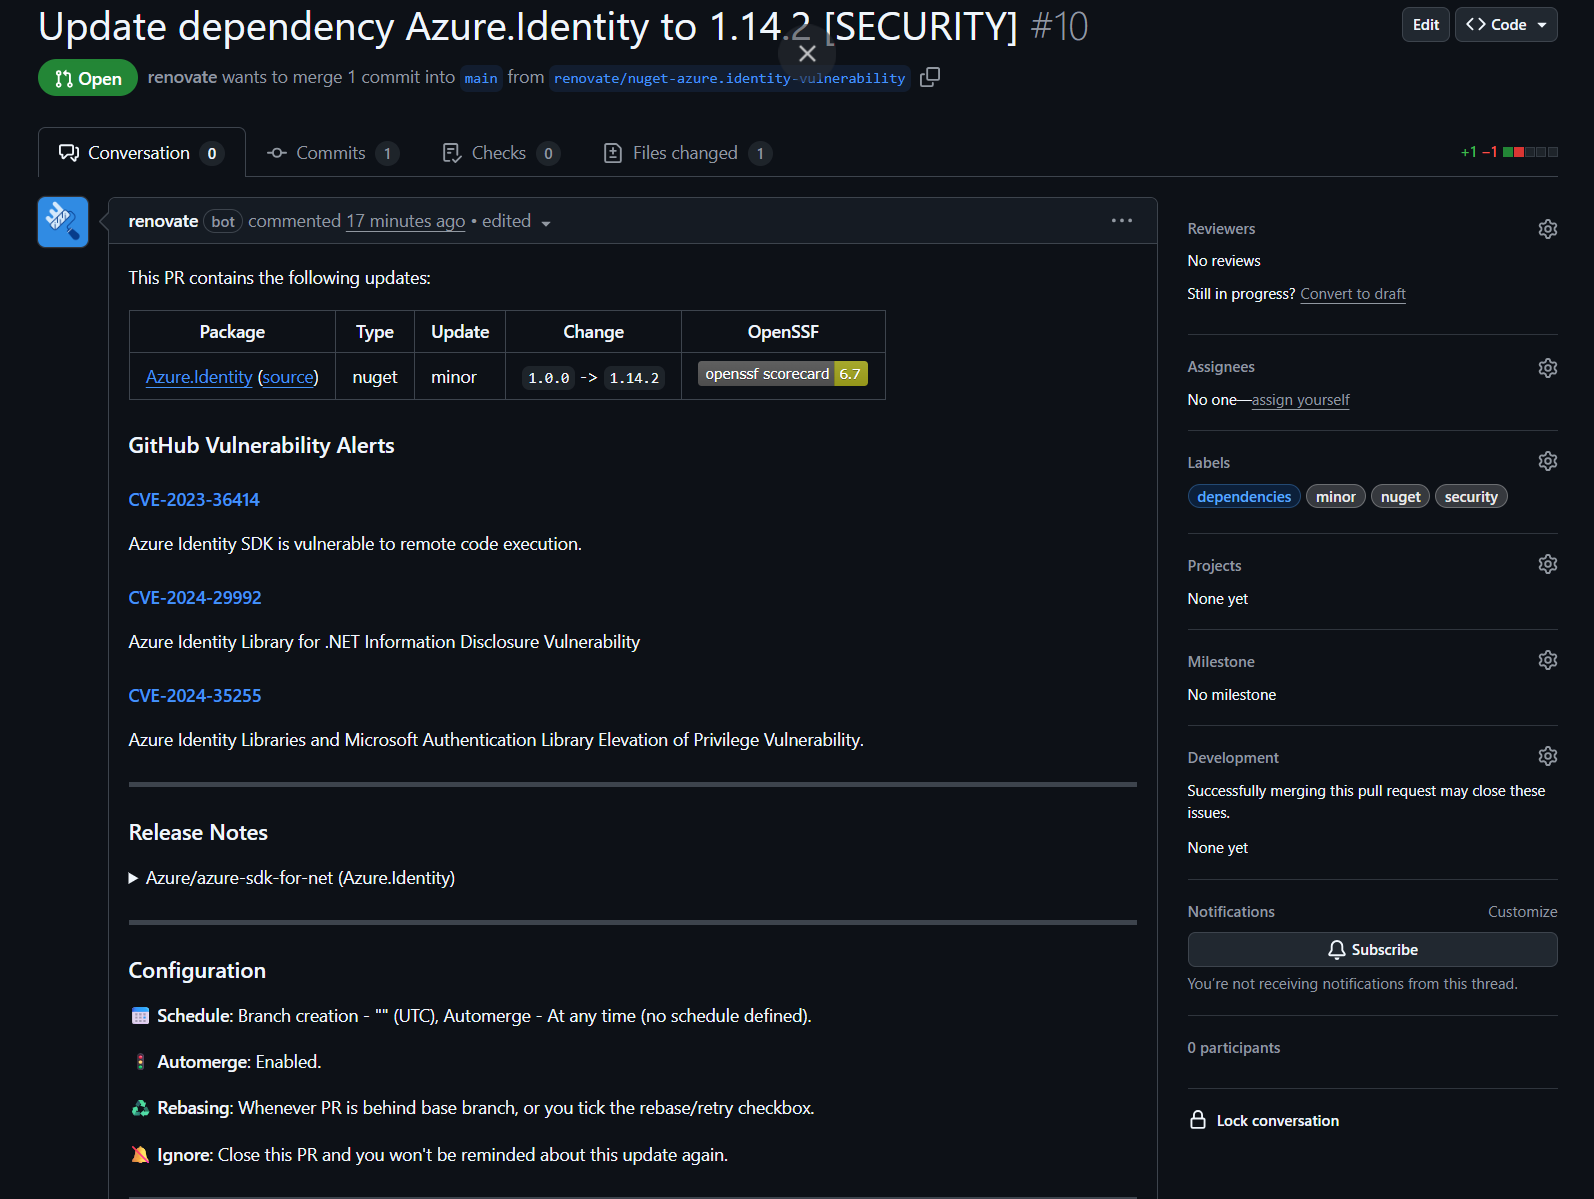The image size is (1594, 1199).
Task: Click the security label
Action: pyautogui.click(x=1471, y=497)
